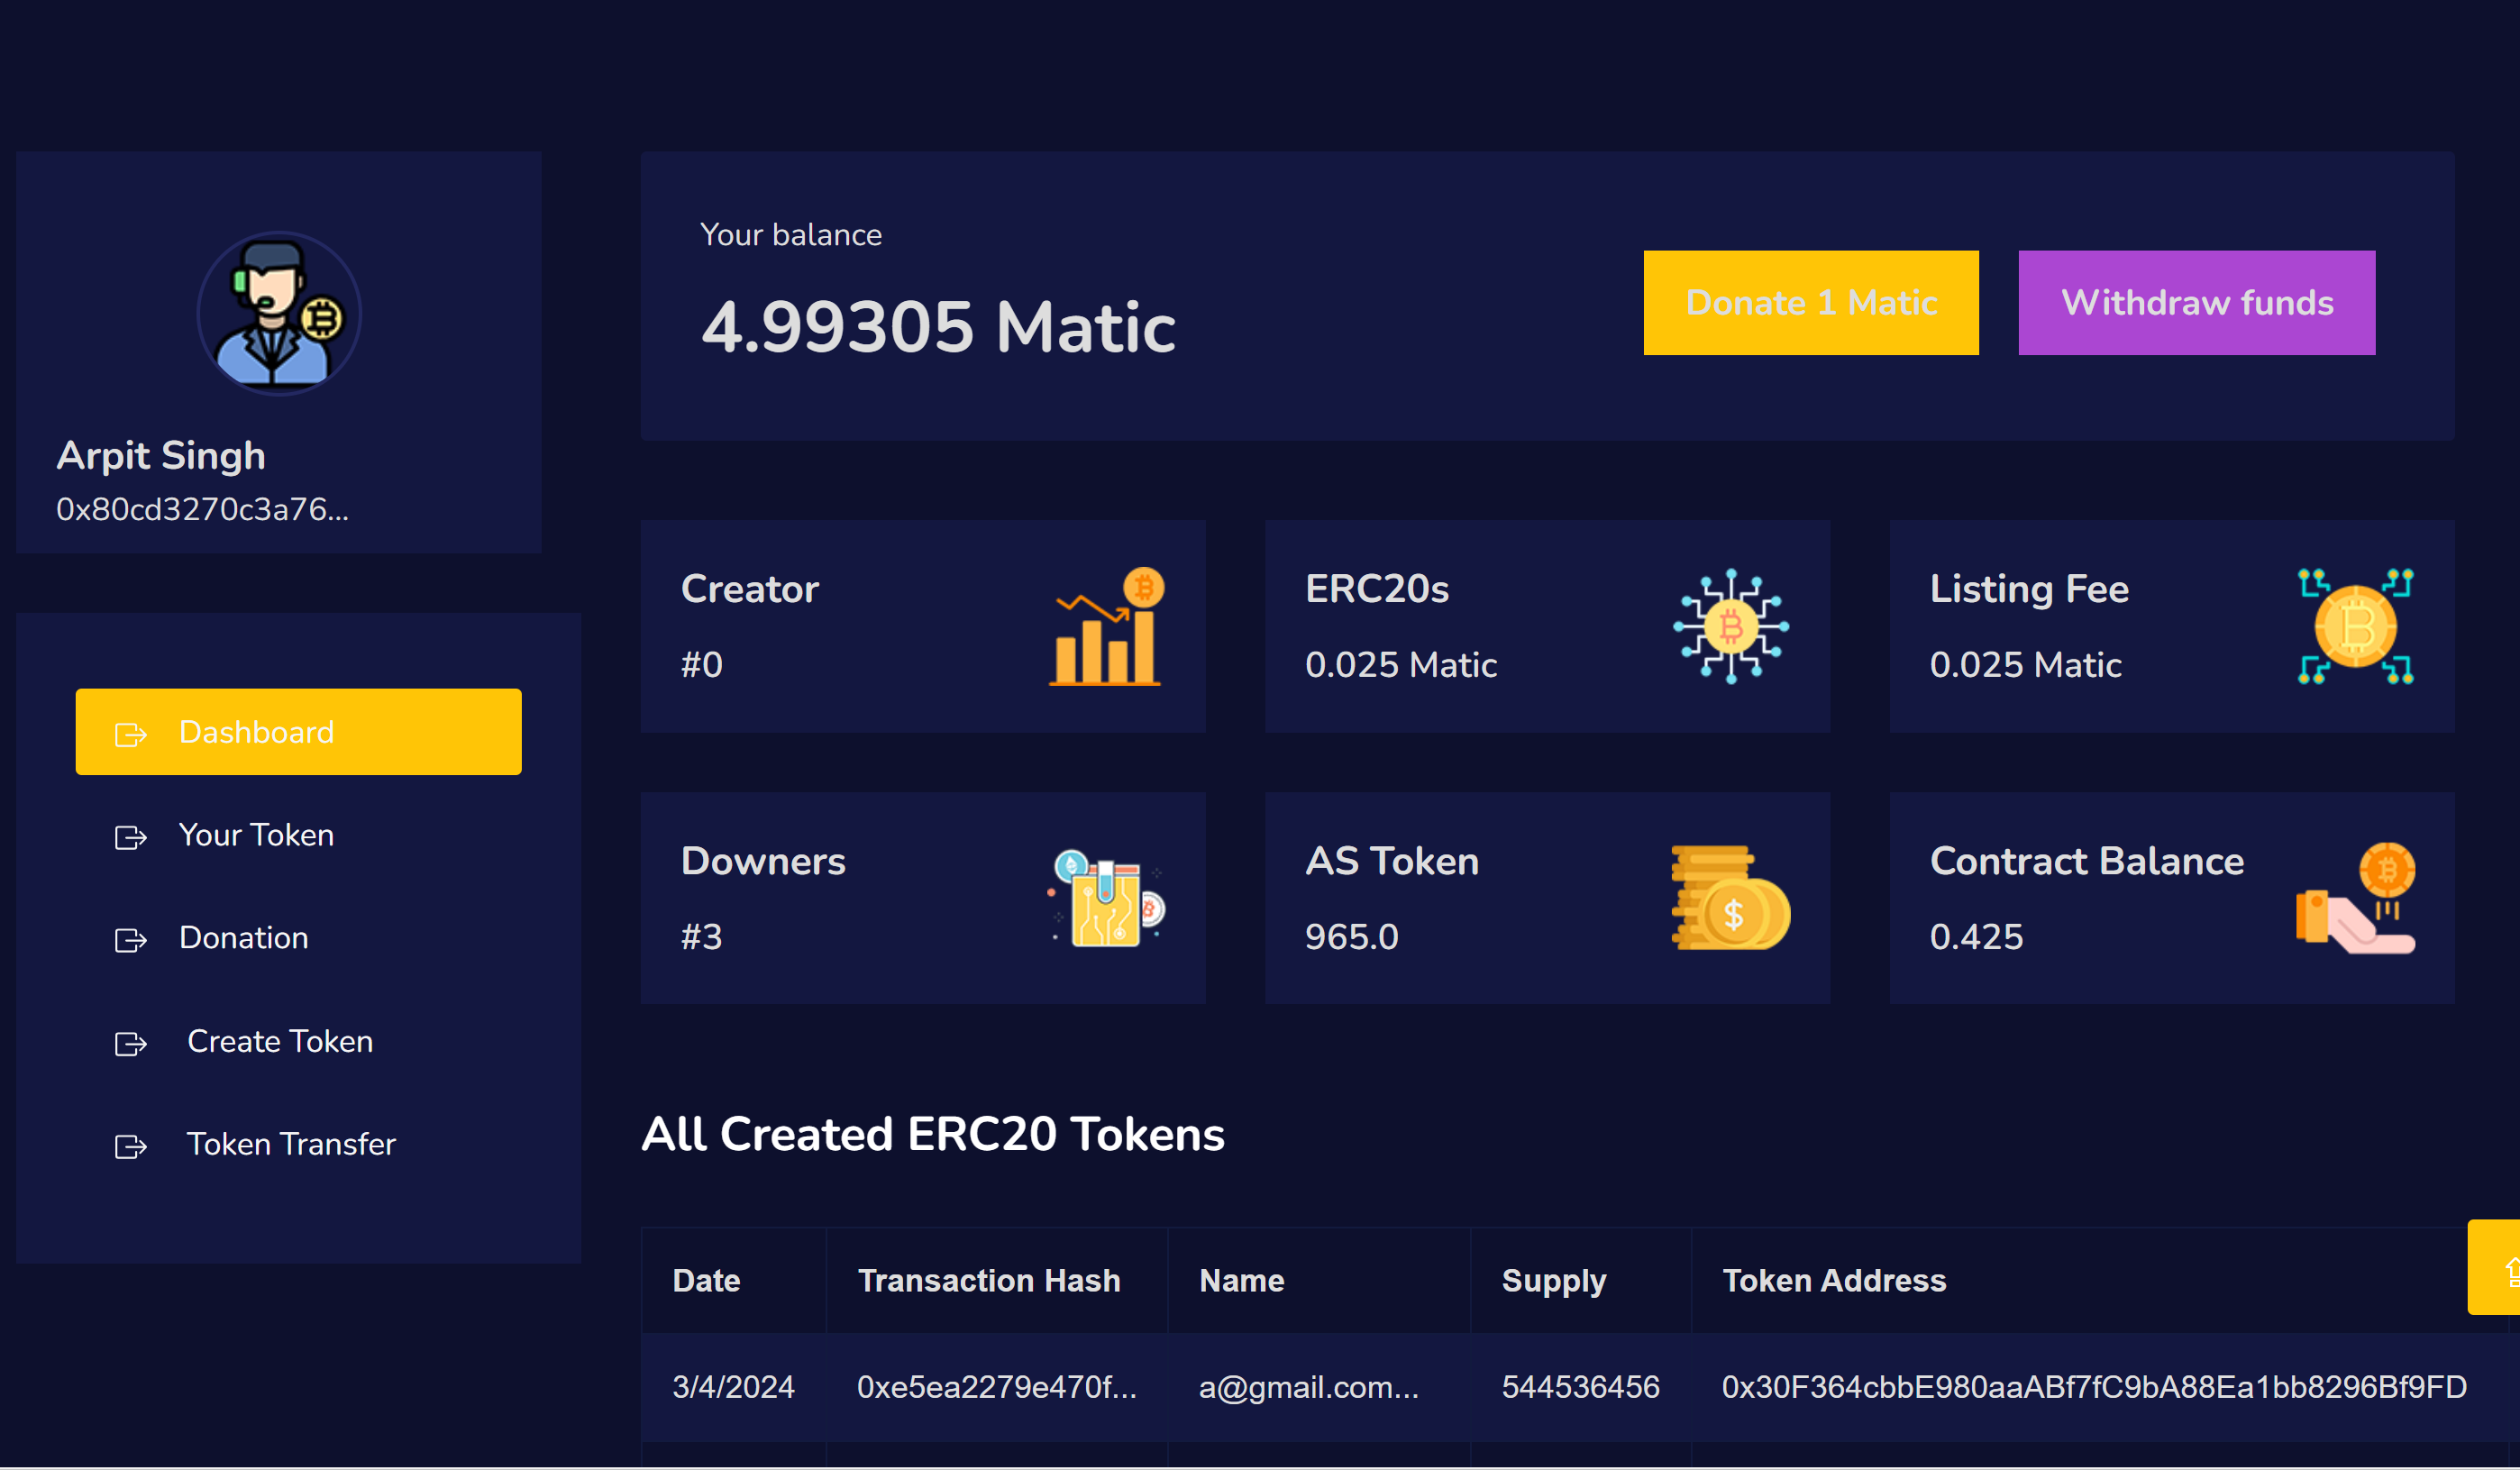
Task: Click the Contract Balance hand coin icon
Action: click(x=2356, y=899)
